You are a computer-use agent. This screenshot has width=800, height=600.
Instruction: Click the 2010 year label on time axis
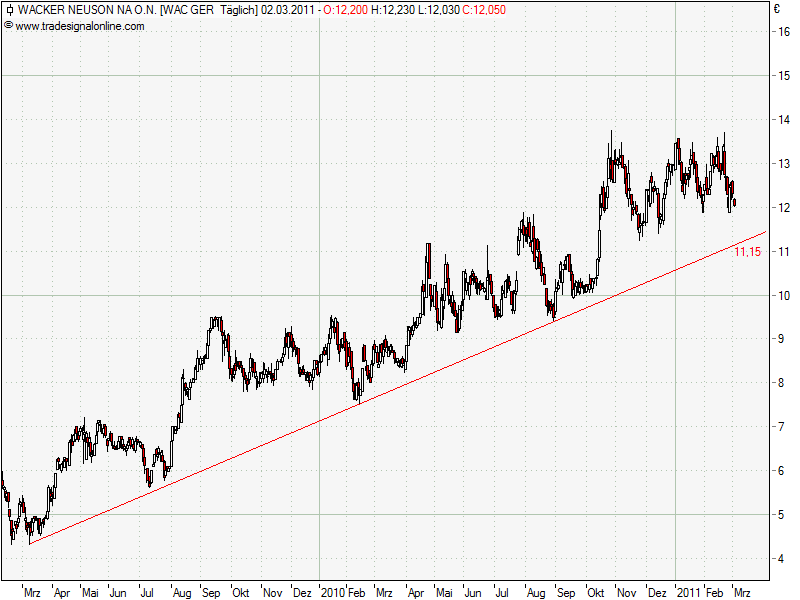pos(332,592)
